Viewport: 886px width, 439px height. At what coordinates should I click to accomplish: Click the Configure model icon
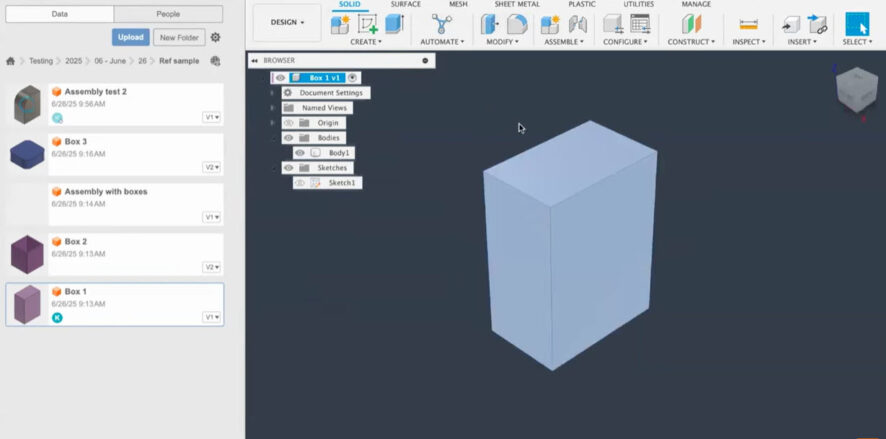click(x=613, y=24)
